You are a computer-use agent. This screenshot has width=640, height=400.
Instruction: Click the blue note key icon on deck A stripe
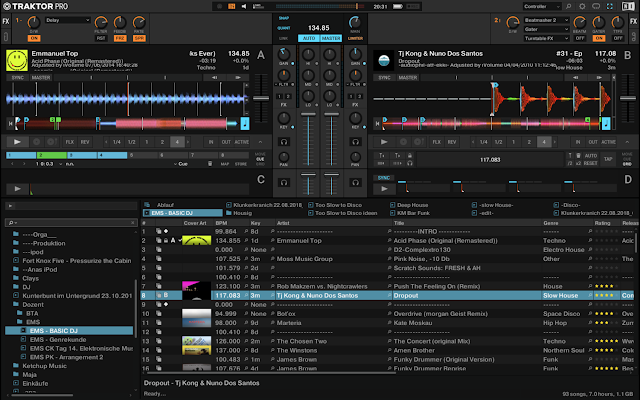(x=244, y=123)
